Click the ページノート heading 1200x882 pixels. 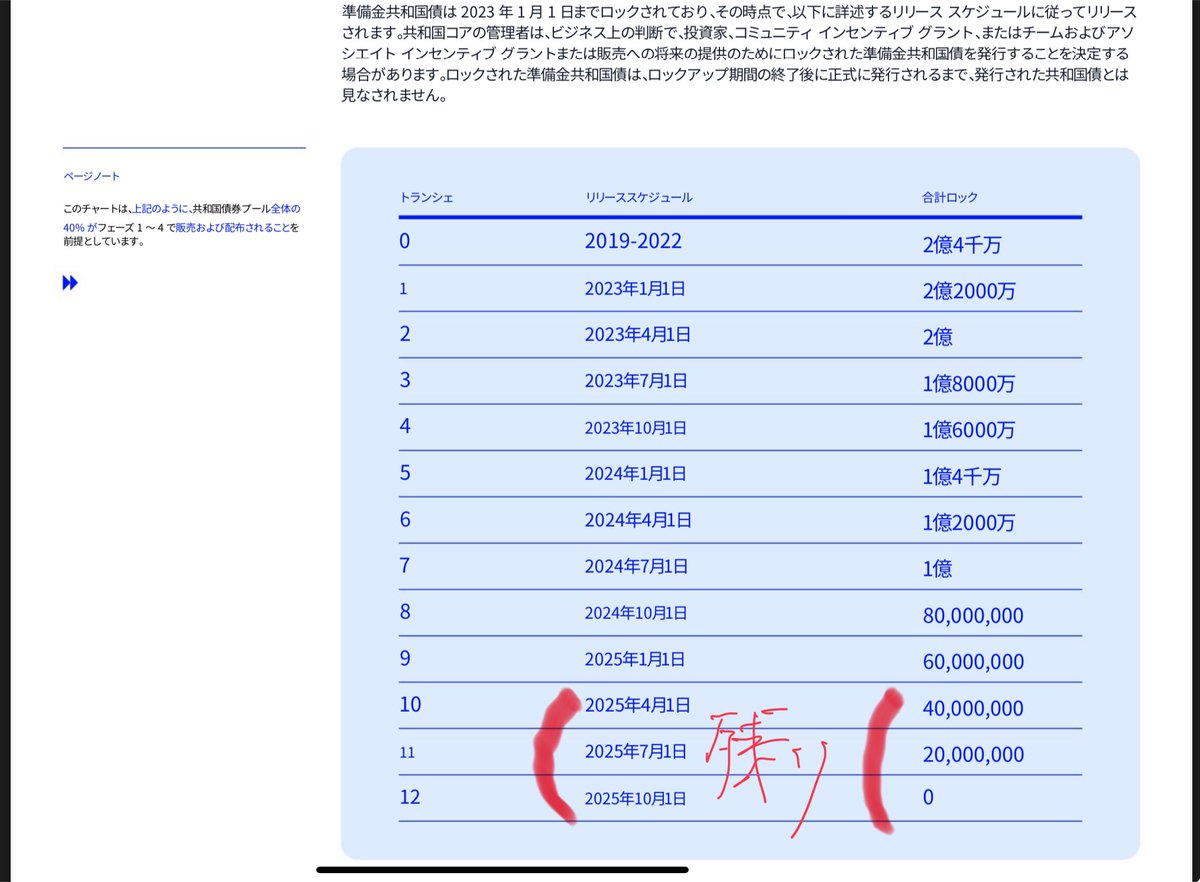coord(91,176)
